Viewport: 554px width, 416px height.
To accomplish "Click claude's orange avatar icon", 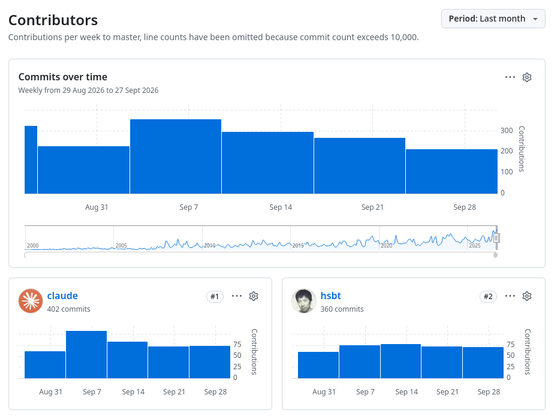I will (x=31, y=301).
